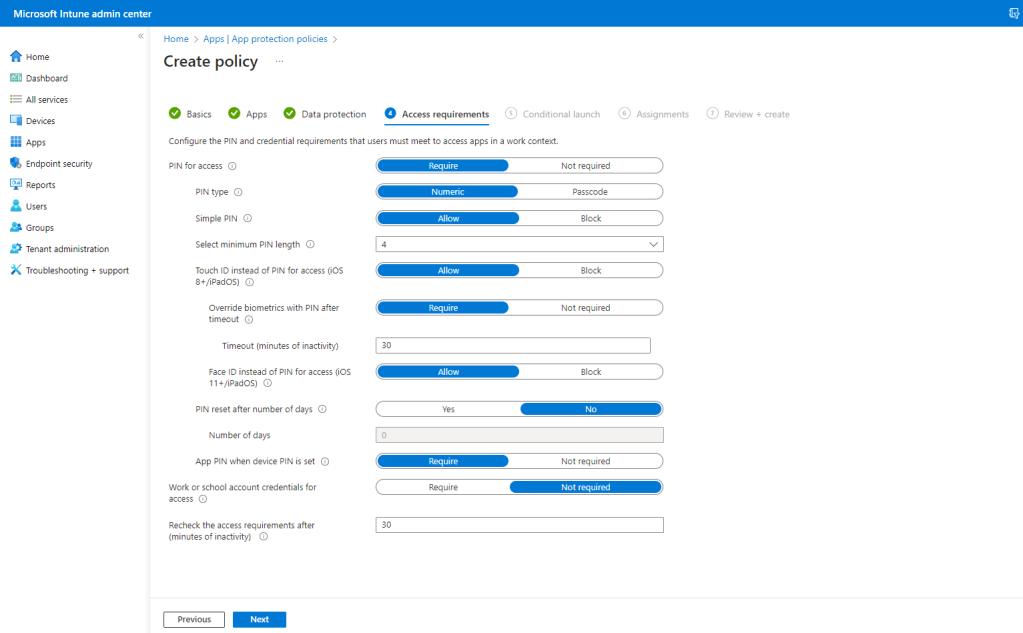Click the Reports icon in sidebar
The width and height of the screenshot is (1023, 633).
coord(16,185)
